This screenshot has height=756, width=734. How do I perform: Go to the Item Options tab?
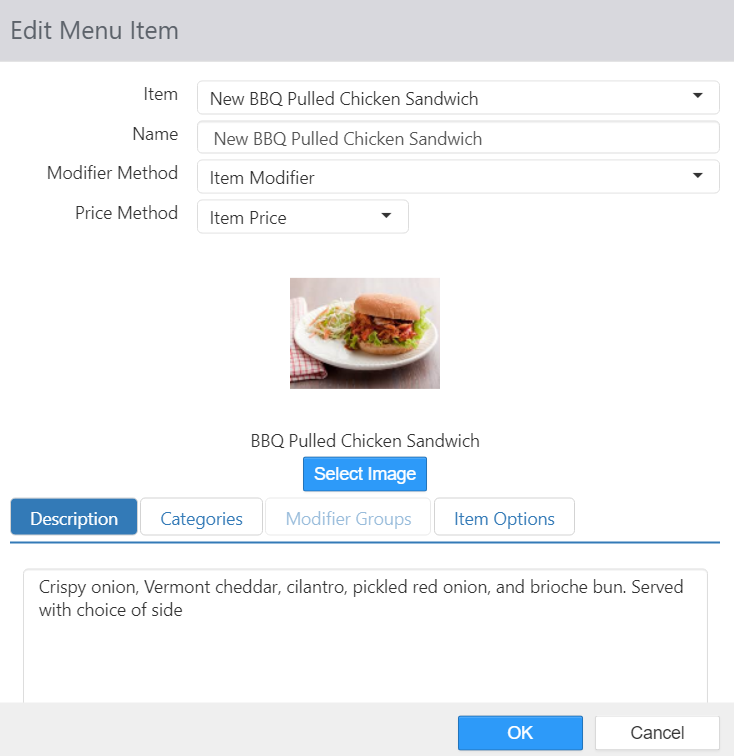pos(504,518)
